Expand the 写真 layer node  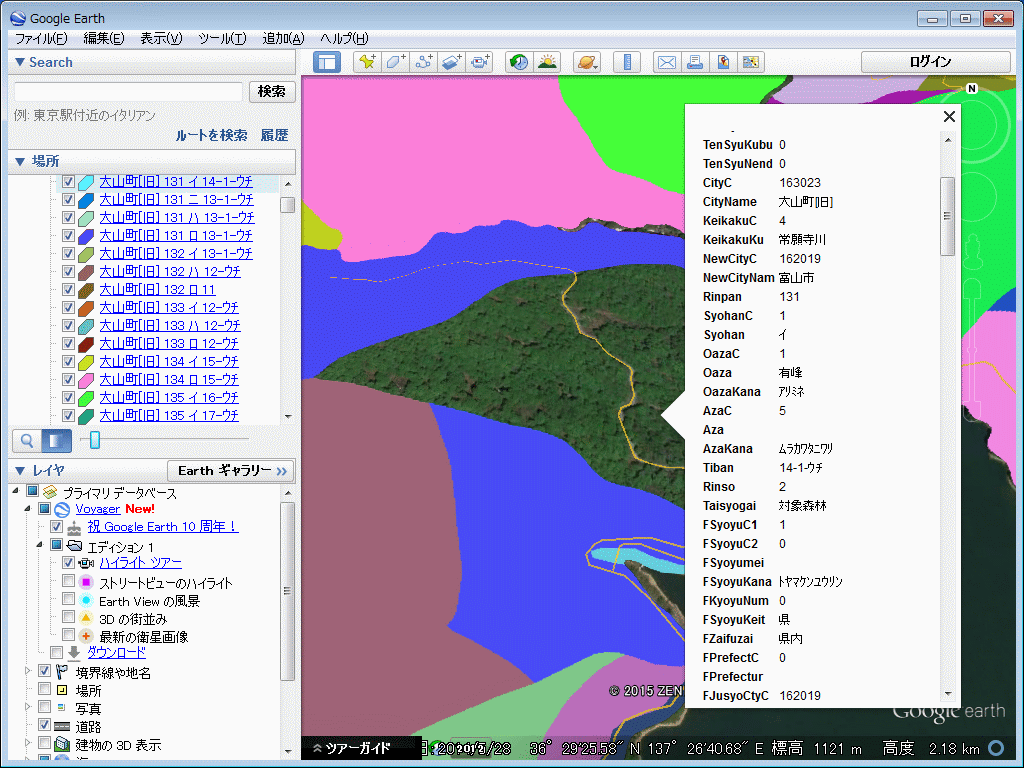click(27, 707)
